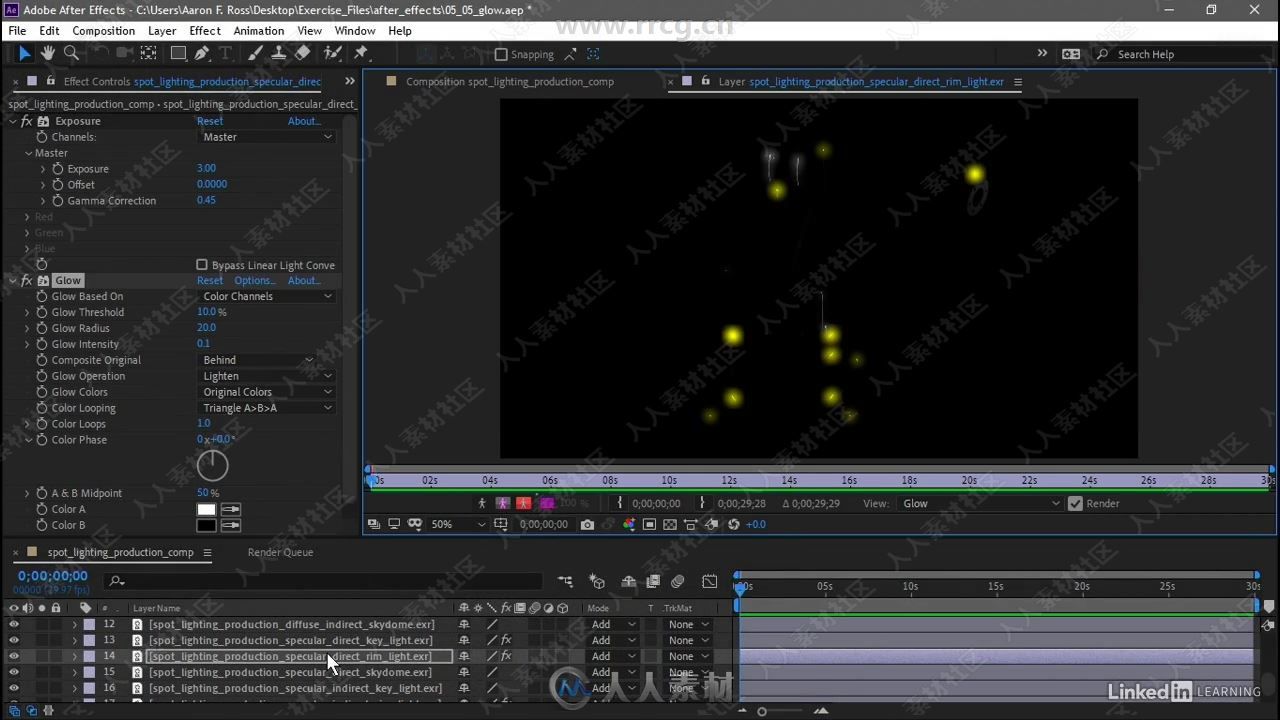Open the Composition Mini-Flowchart icon
The width and height of the screenshot is (1280, 720).
coord(566,581)
